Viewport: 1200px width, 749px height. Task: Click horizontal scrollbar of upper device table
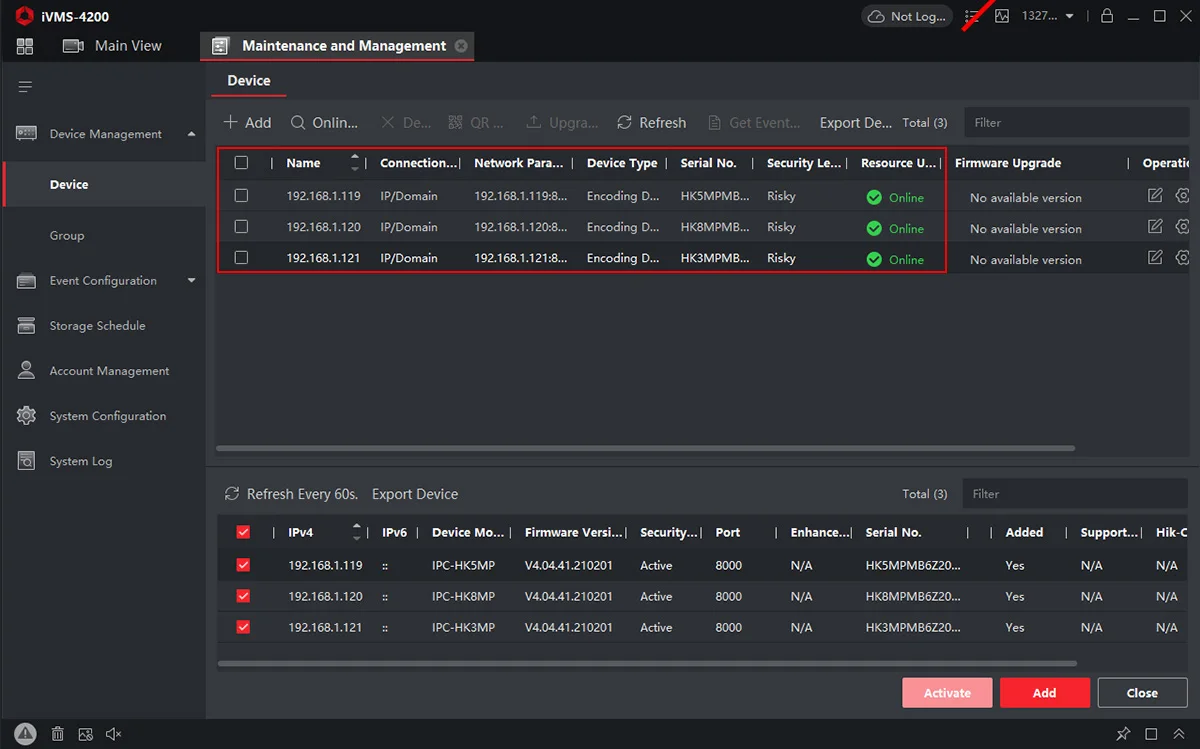645,448
